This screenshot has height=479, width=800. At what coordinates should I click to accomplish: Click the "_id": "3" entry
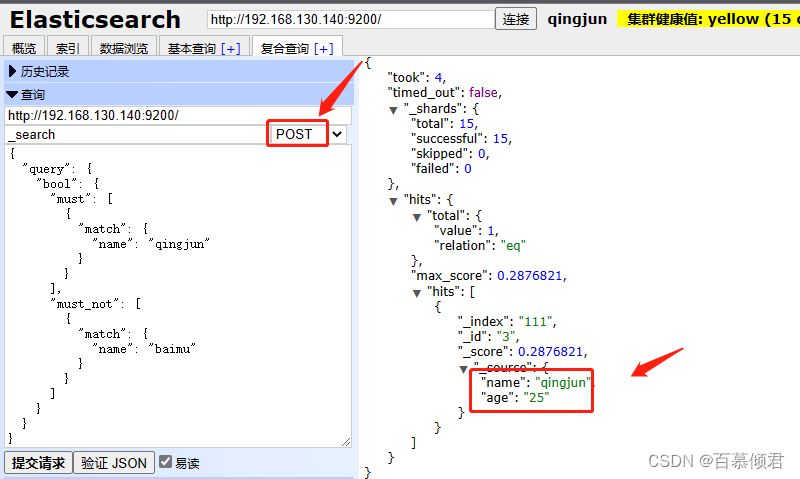(488, 336)
